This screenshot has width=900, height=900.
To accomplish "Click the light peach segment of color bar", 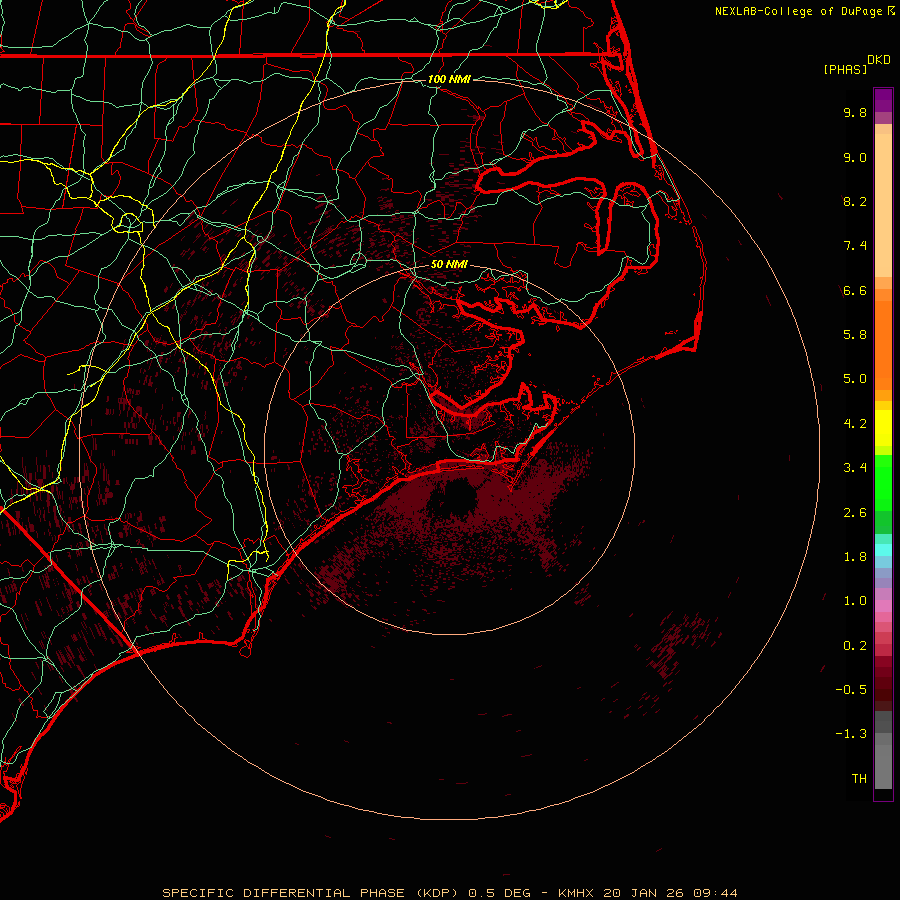I will [883, 205].
